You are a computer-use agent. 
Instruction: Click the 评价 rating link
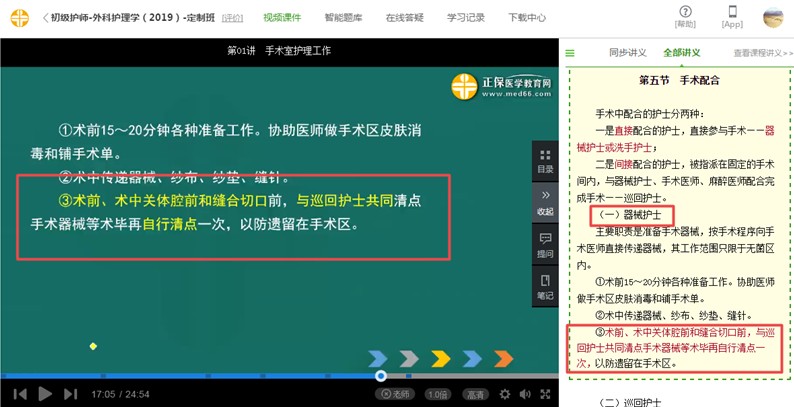pos(232,18)
